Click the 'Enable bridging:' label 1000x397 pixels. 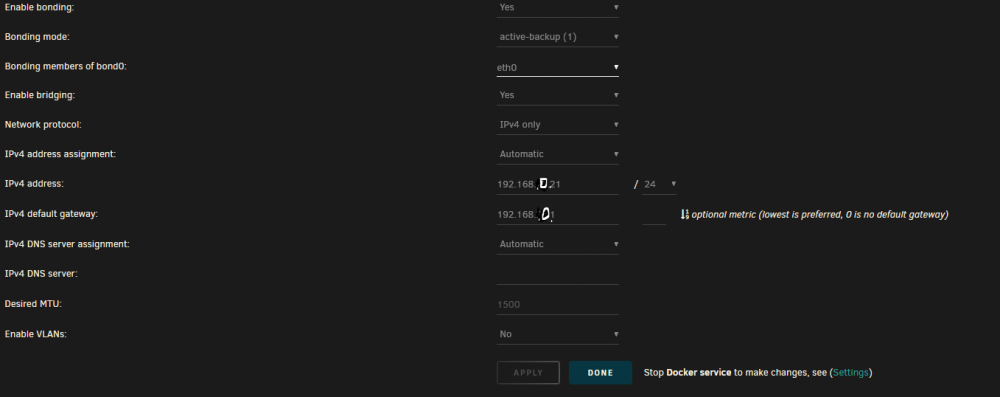coord(40,95)
